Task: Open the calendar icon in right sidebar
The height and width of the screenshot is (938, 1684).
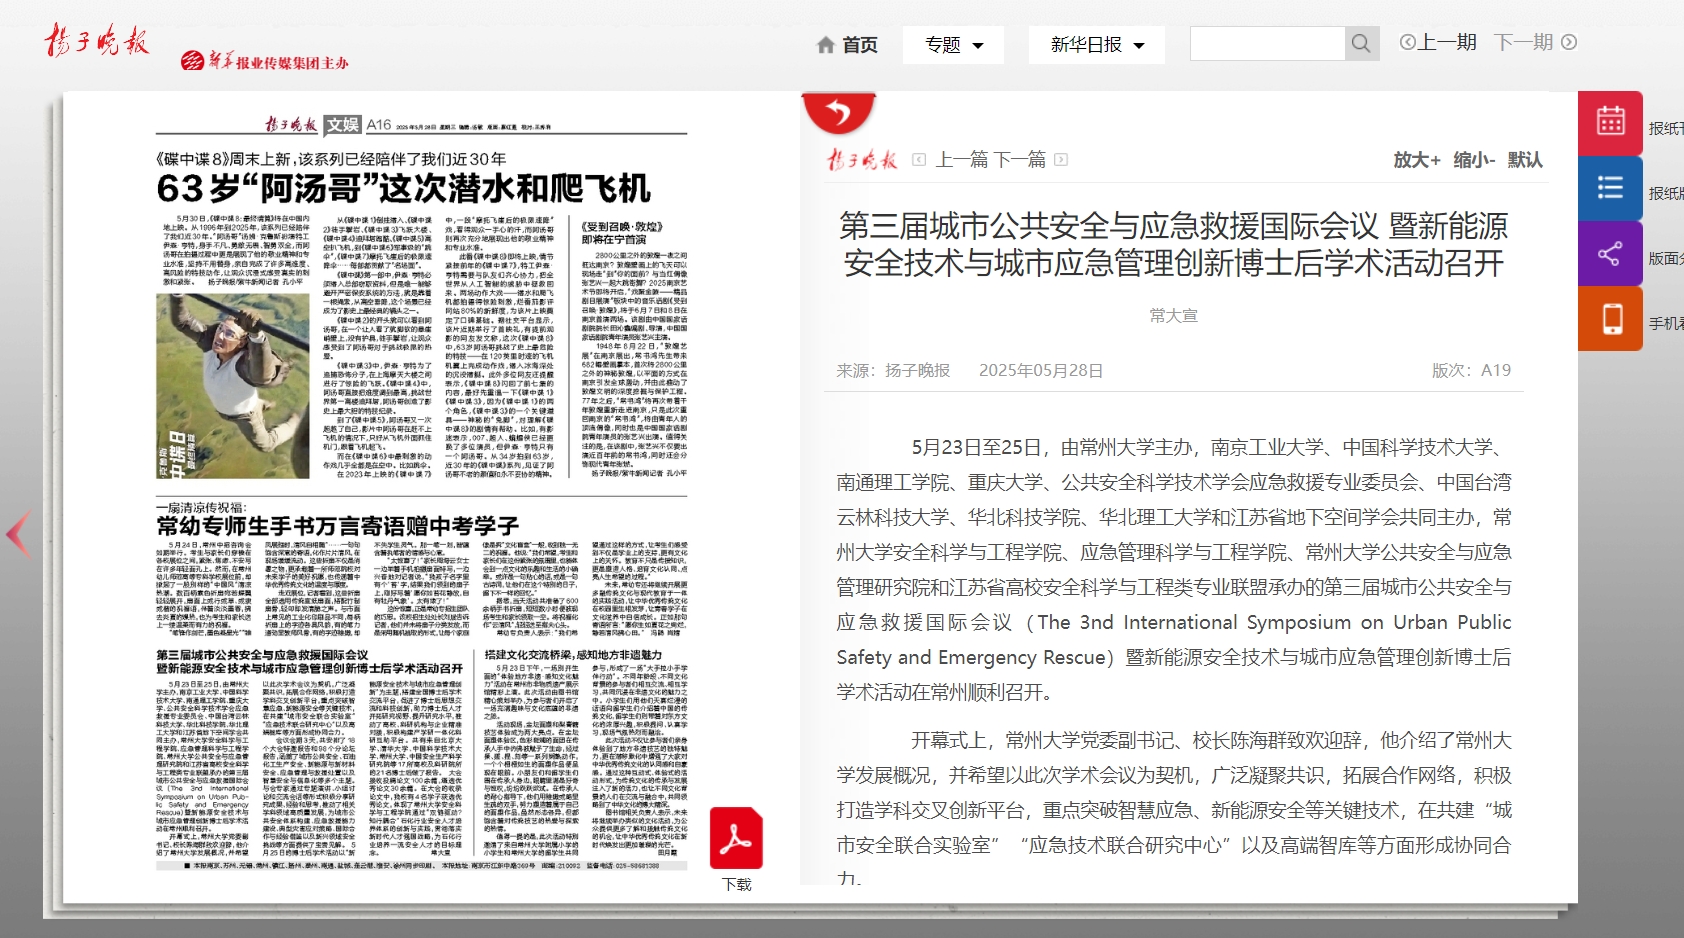Action: (x=1610, y=122)
